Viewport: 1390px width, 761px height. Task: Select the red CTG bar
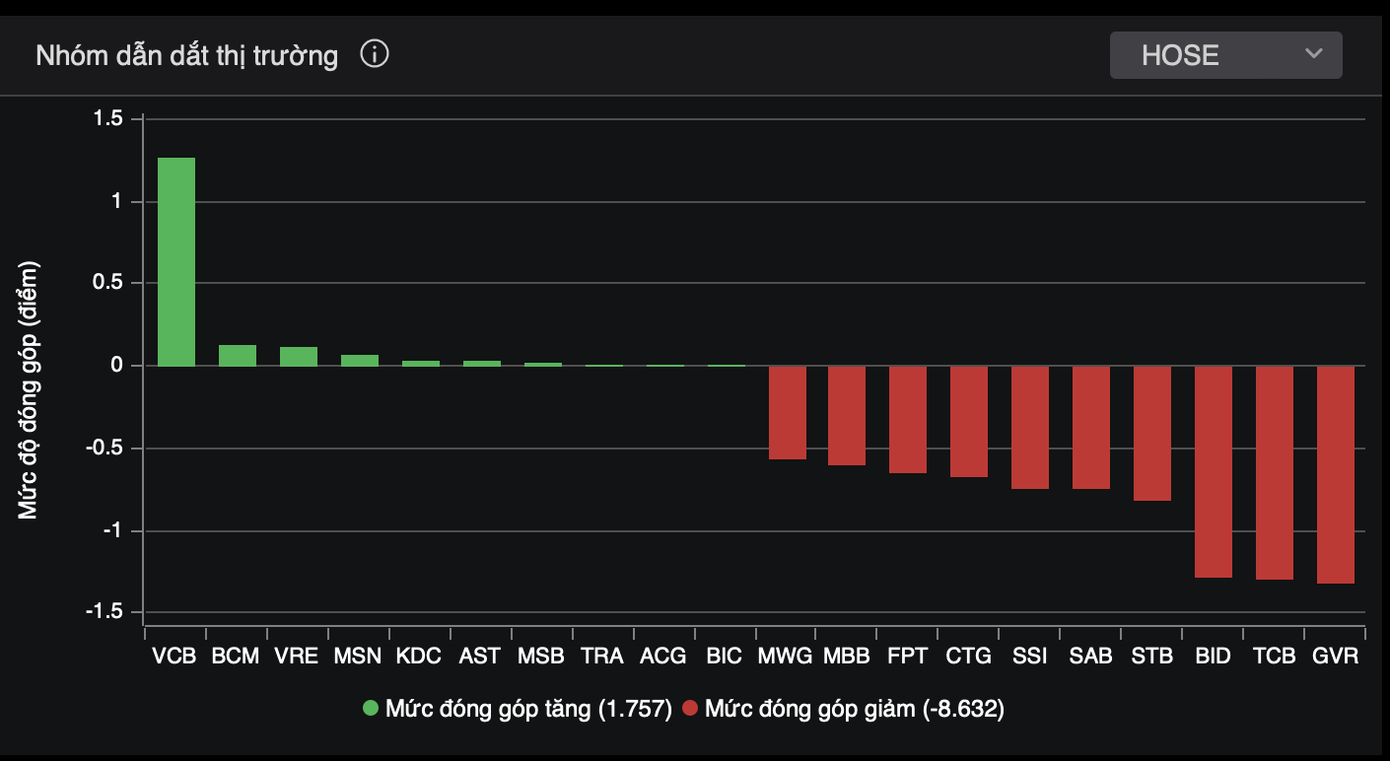pos(969,421)
